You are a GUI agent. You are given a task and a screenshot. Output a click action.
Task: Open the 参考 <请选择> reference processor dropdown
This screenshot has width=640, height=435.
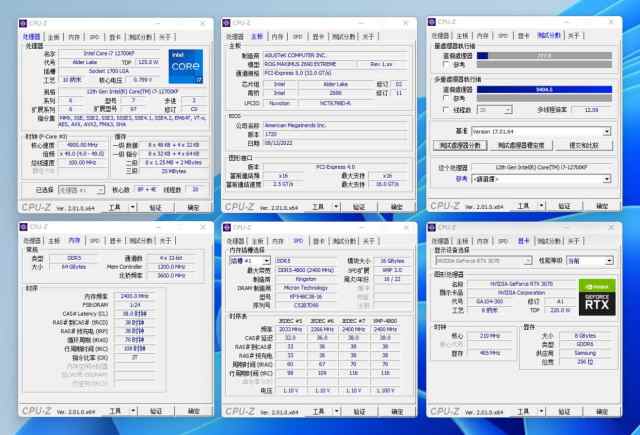[541, 179]
